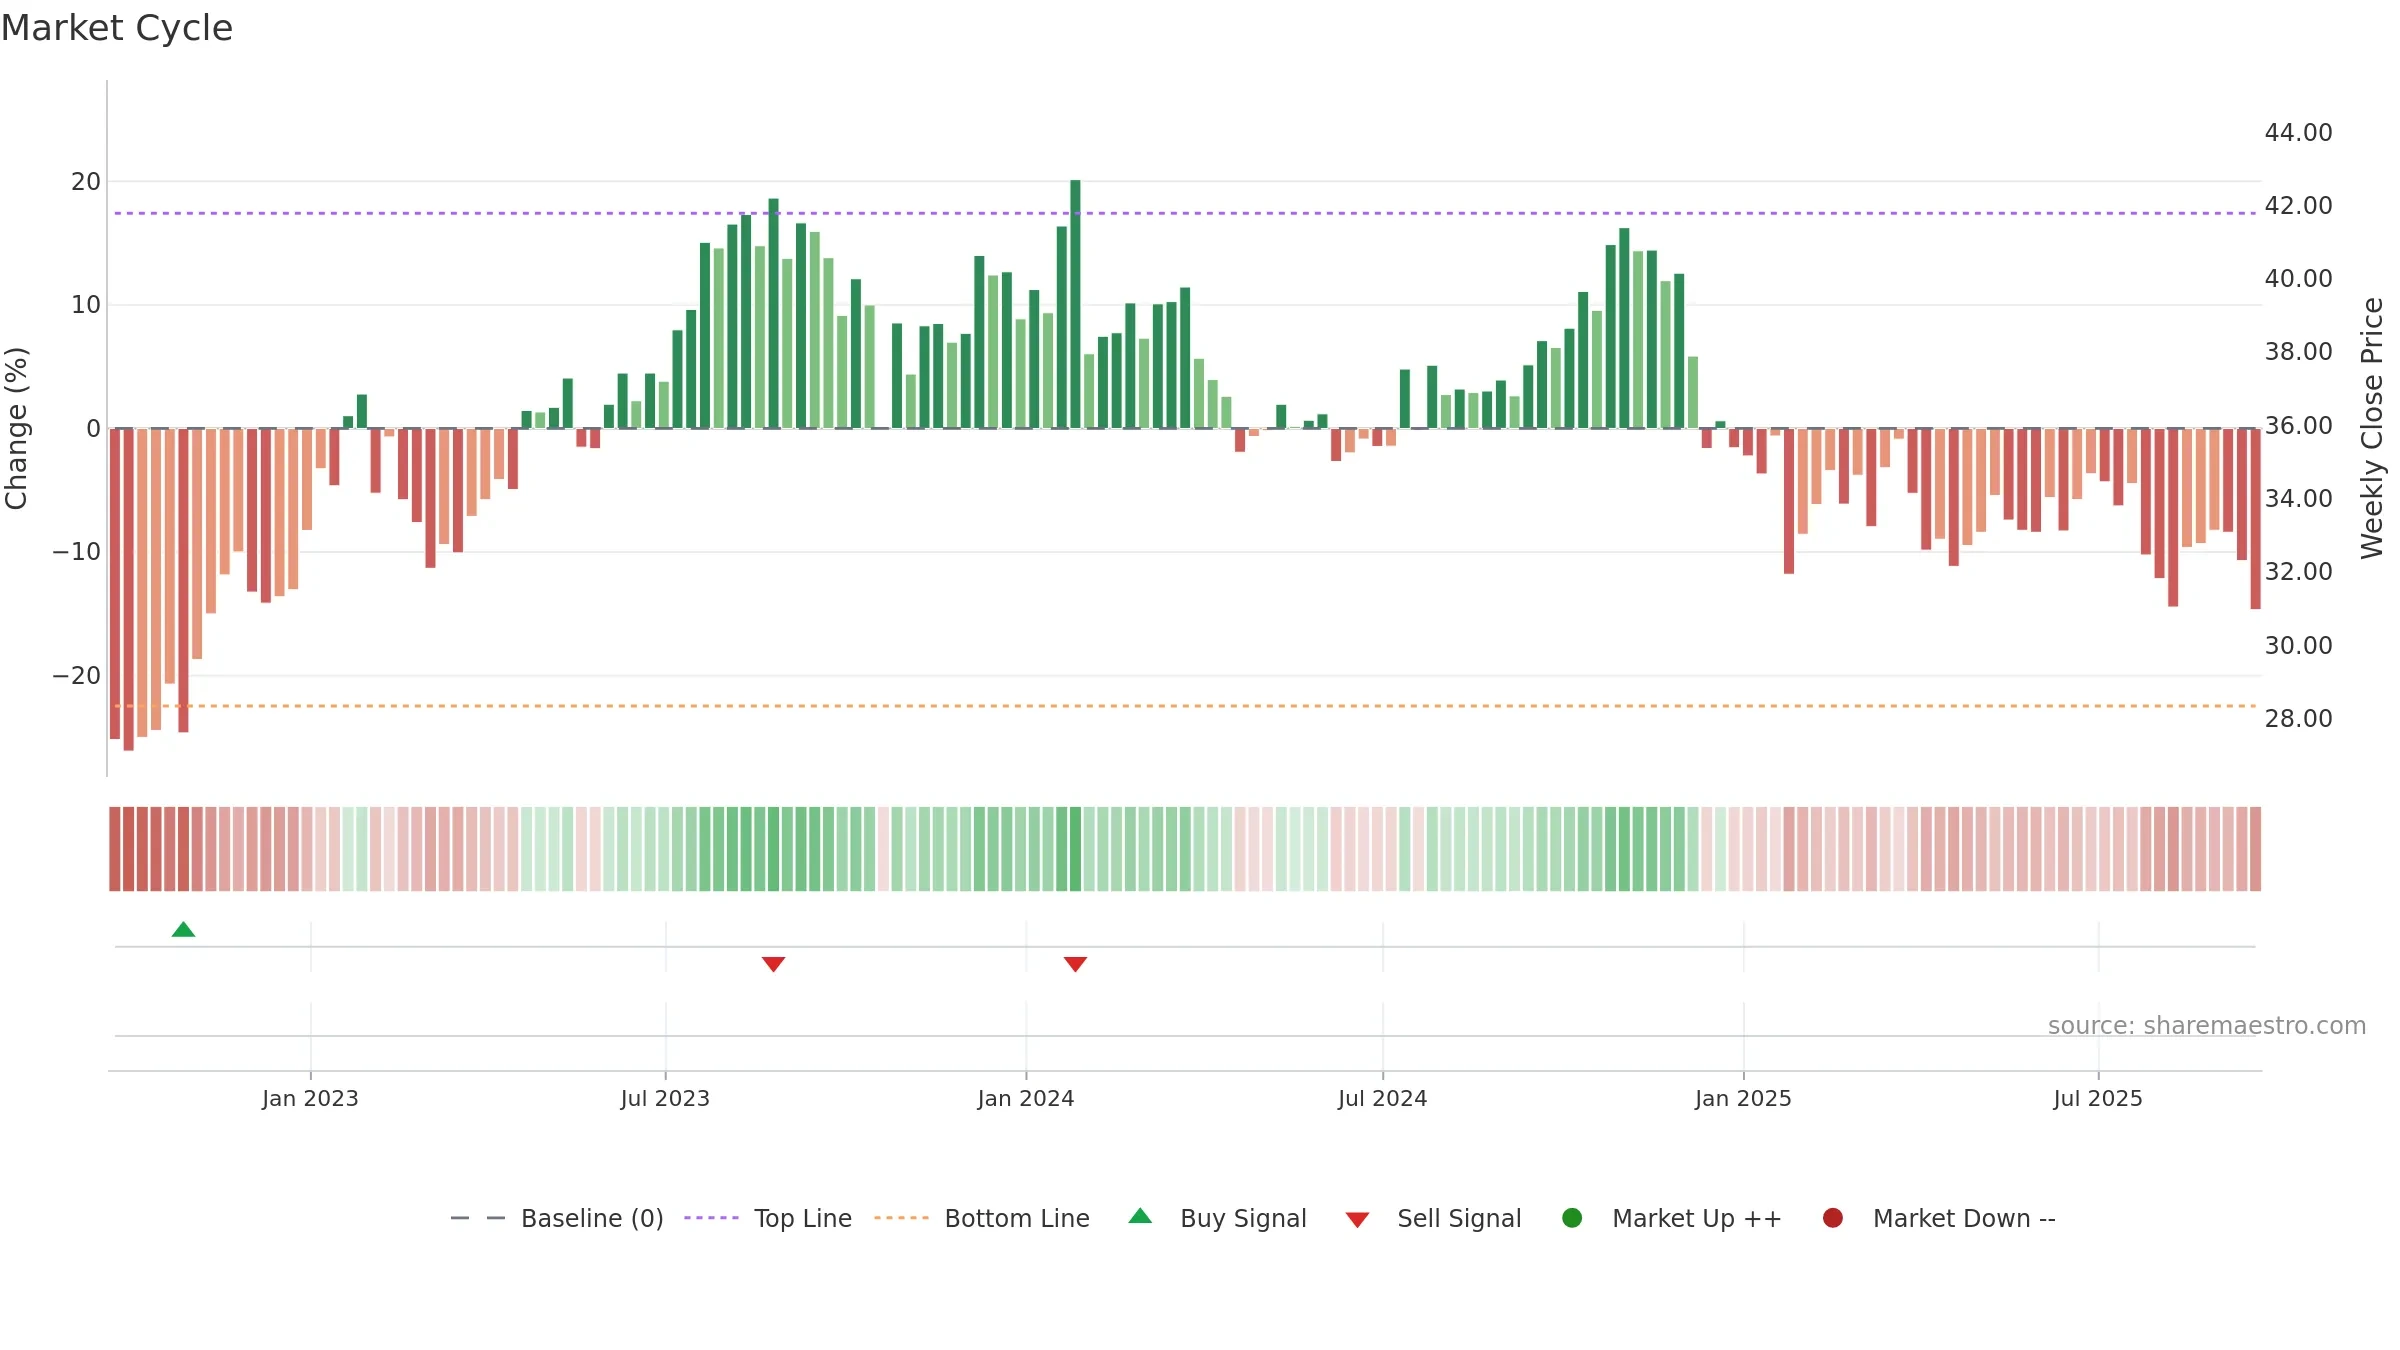The image size is (2400, 1350).
Task: Click the Sell Signal marker near Aug 2023
Action: (x=773, y=964)
